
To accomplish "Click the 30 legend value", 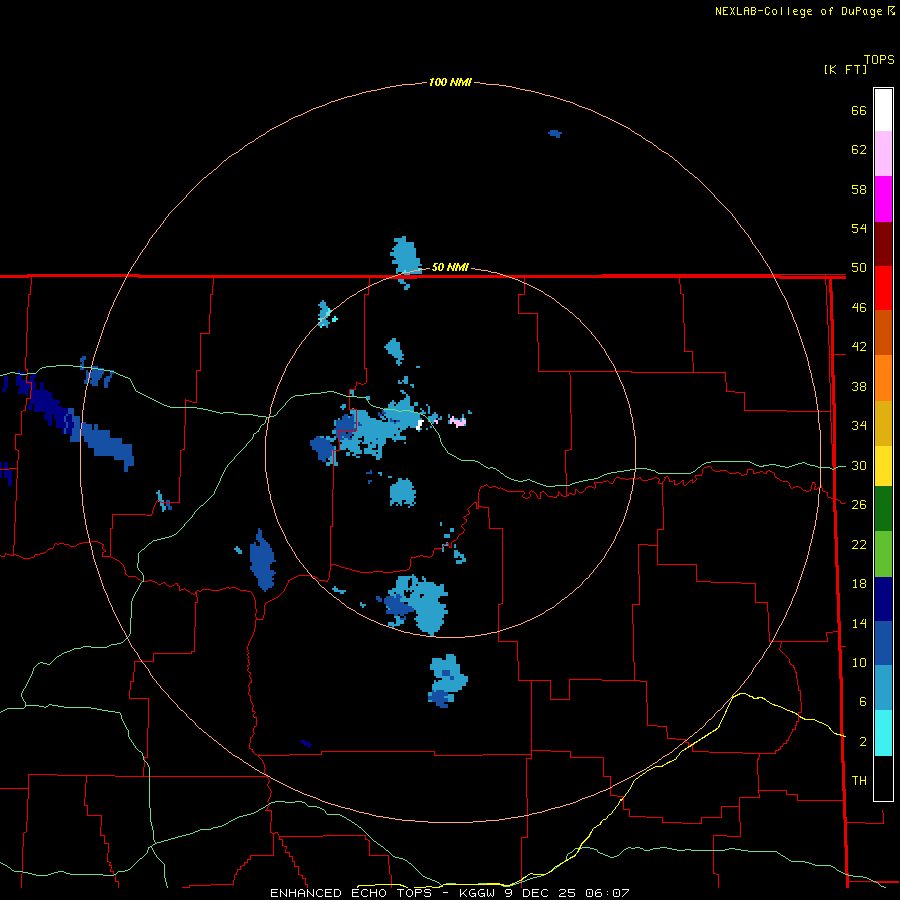I will click(x=859, y=465).
